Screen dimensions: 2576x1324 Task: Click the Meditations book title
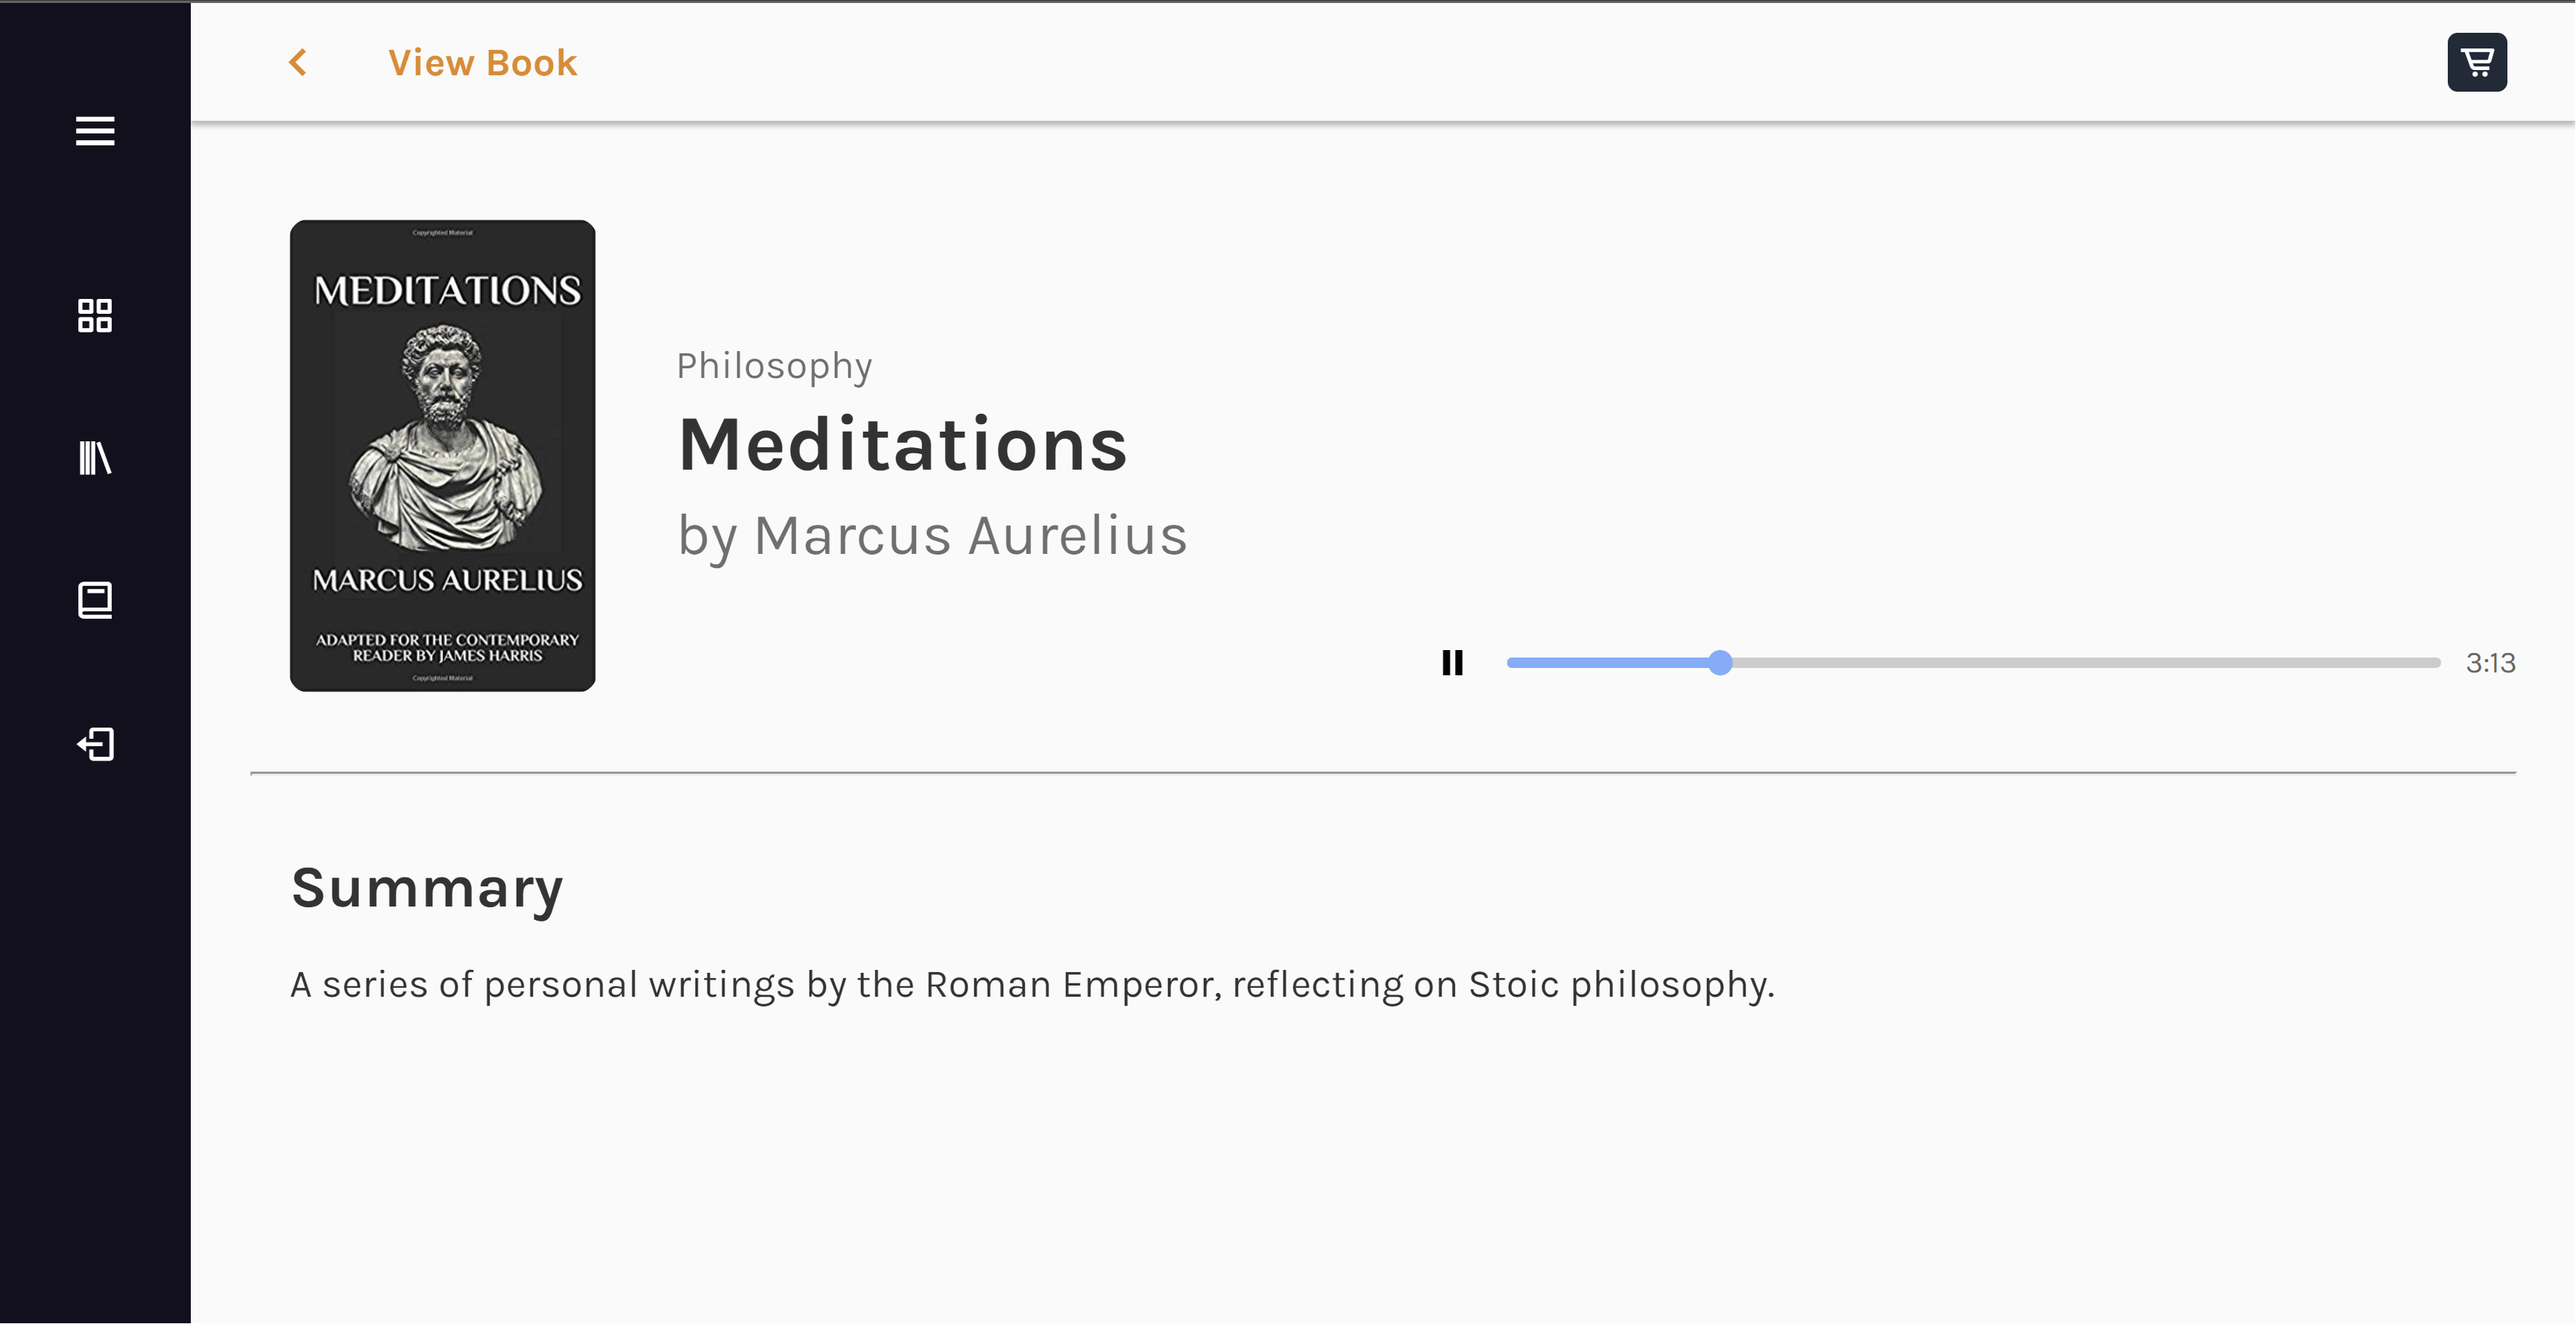point(903,445)
